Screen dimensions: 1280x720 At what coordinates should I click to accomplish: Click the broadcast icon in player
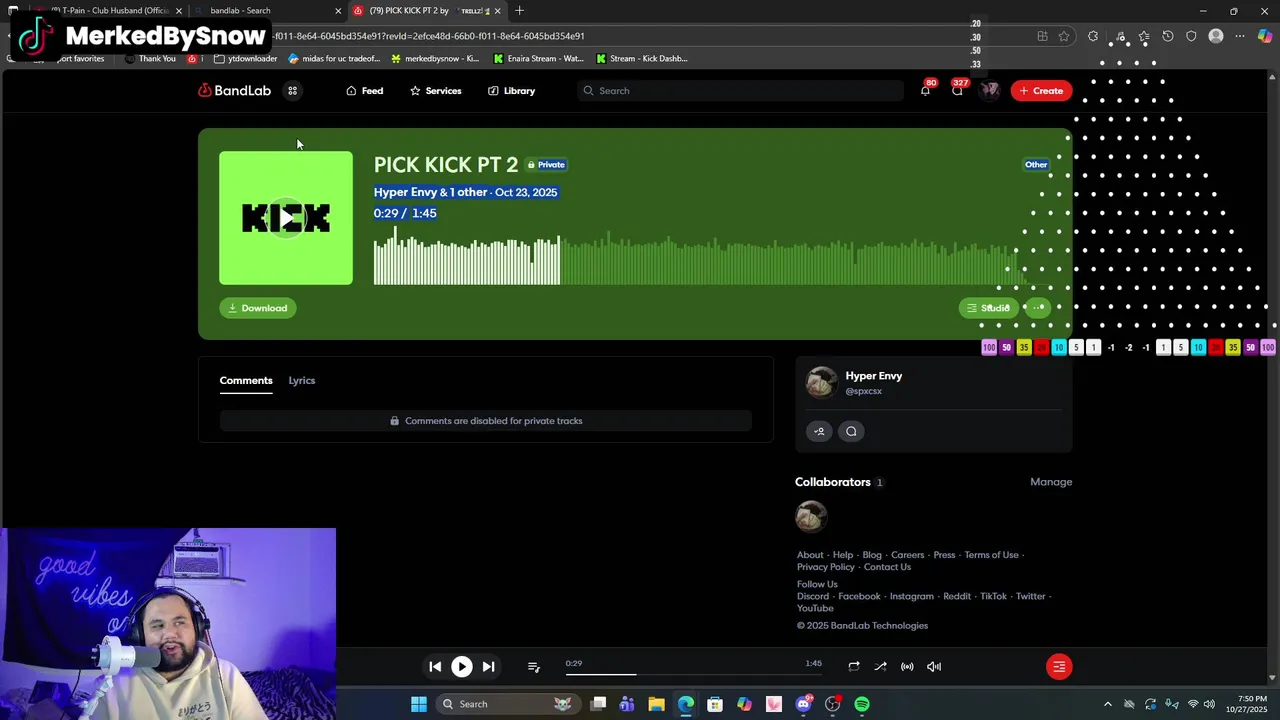click(907, 667)
